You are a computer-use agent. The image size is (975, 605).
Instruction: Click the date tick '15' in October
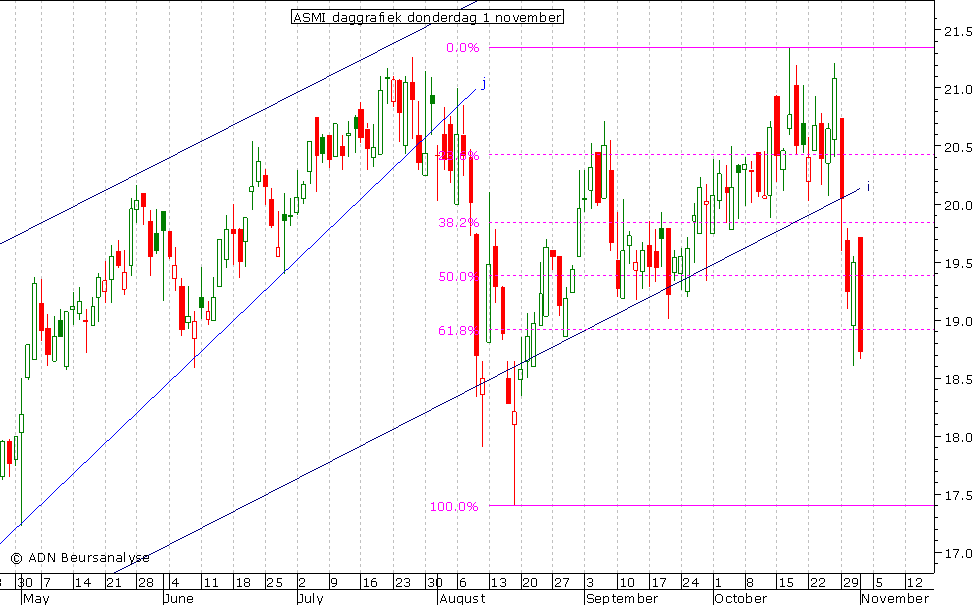click(787, 583)
